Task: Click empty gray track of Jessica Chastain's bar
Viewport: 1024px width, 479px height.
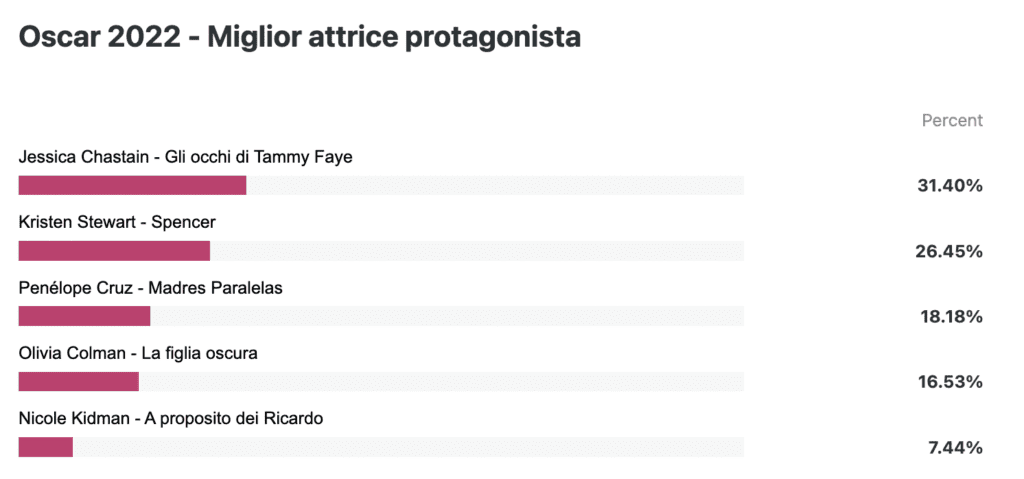Action: tap(495, 186)
